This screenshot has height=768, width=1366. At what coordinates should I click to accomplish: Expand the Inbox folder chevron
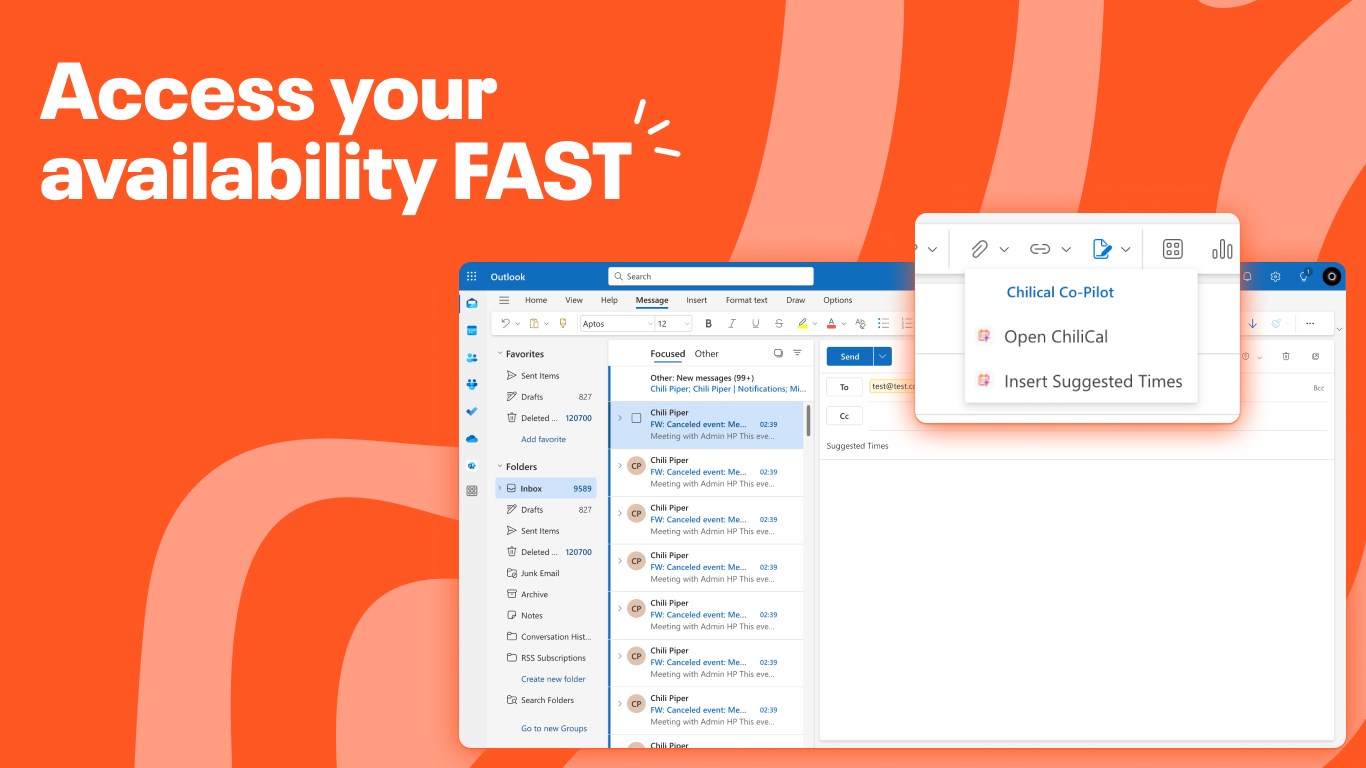500,488
